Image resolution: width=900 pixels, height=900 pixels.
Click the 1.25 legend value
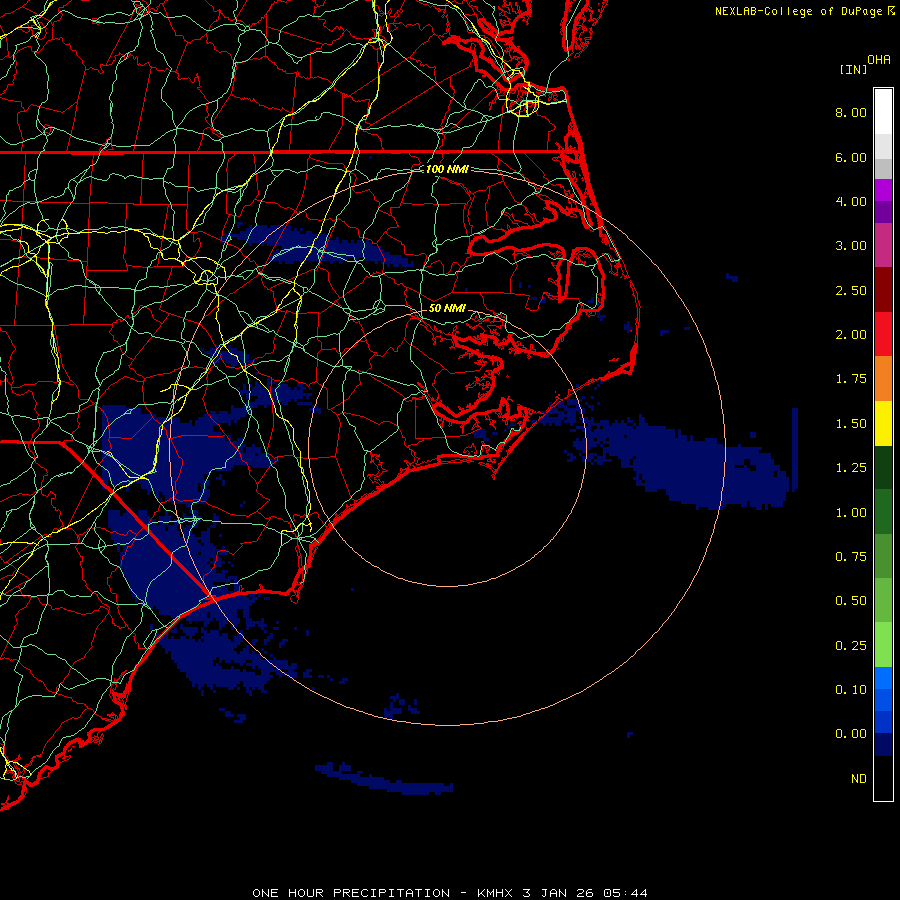(851, 468)
